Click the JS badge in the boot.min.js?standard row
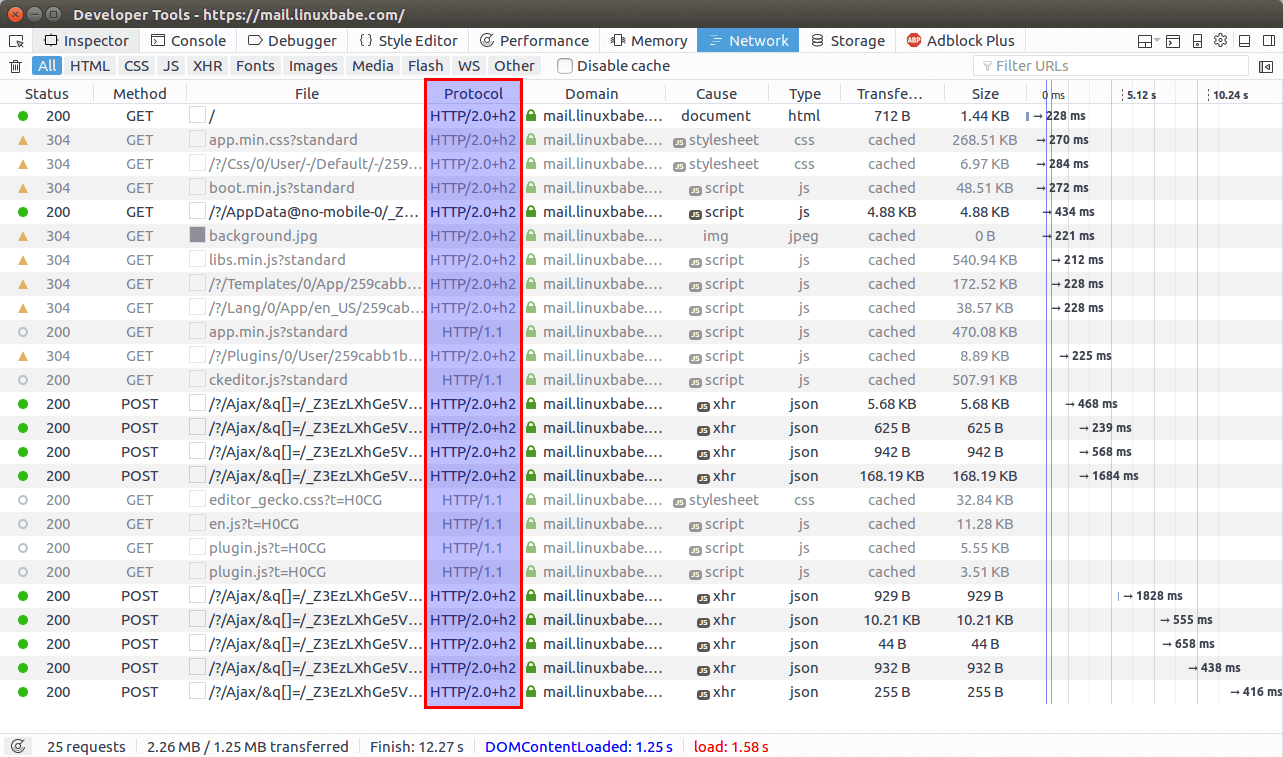1283x757 pixels. pyautogui.click(x=695, y=189)
